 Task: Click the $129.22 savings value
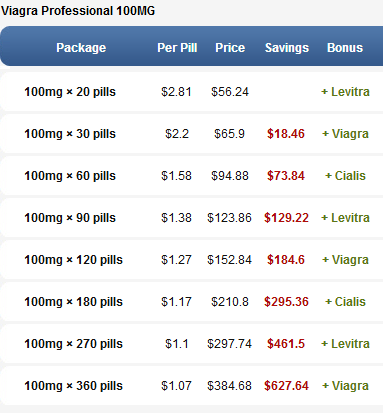click(286, 218)
